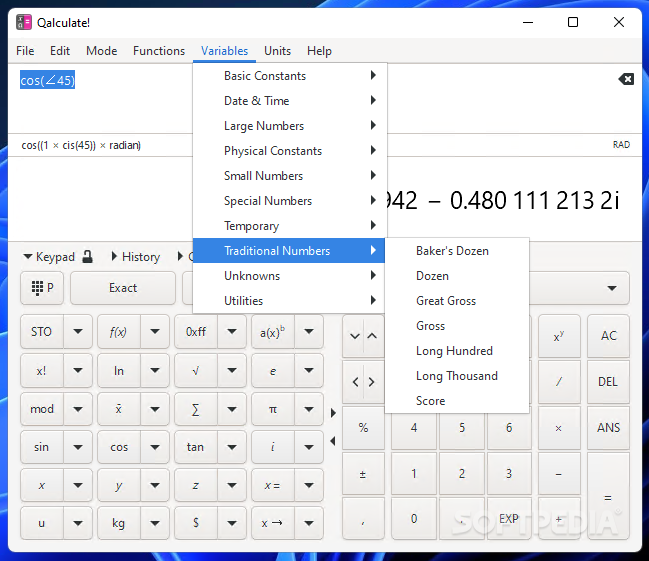649x561 pixels.
Task: Click the x = solve button
Action: [x=273, y=485]
